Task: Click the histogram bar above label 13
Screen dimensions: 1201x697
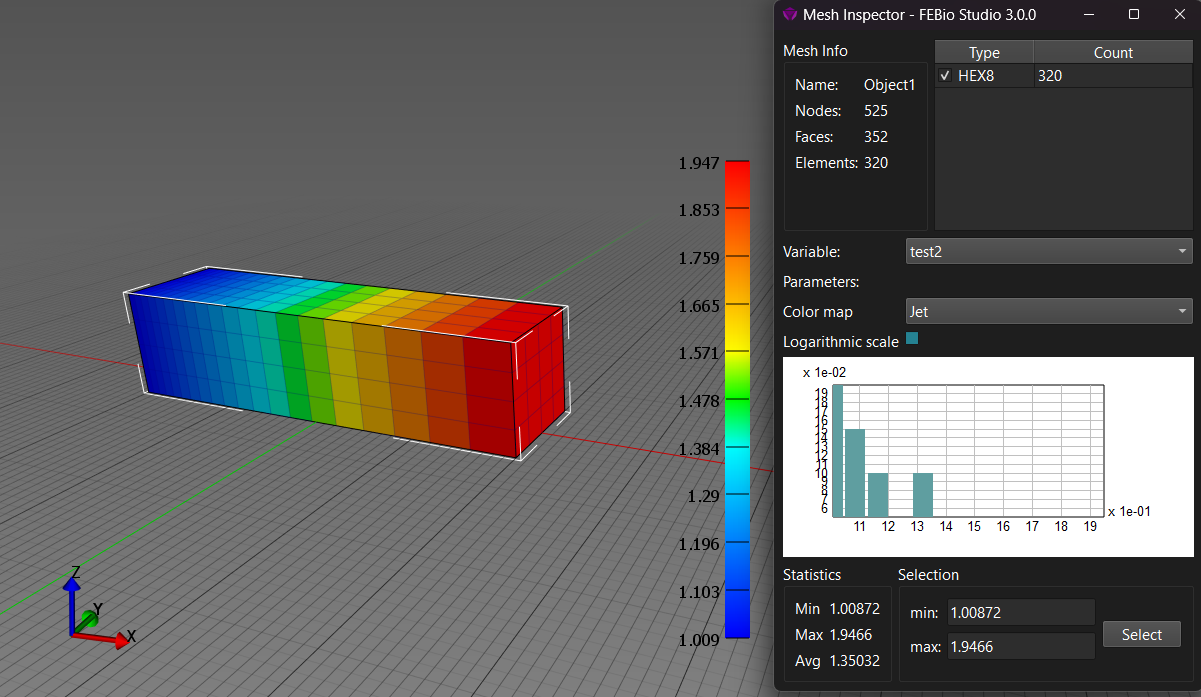Action: (923, 494)
